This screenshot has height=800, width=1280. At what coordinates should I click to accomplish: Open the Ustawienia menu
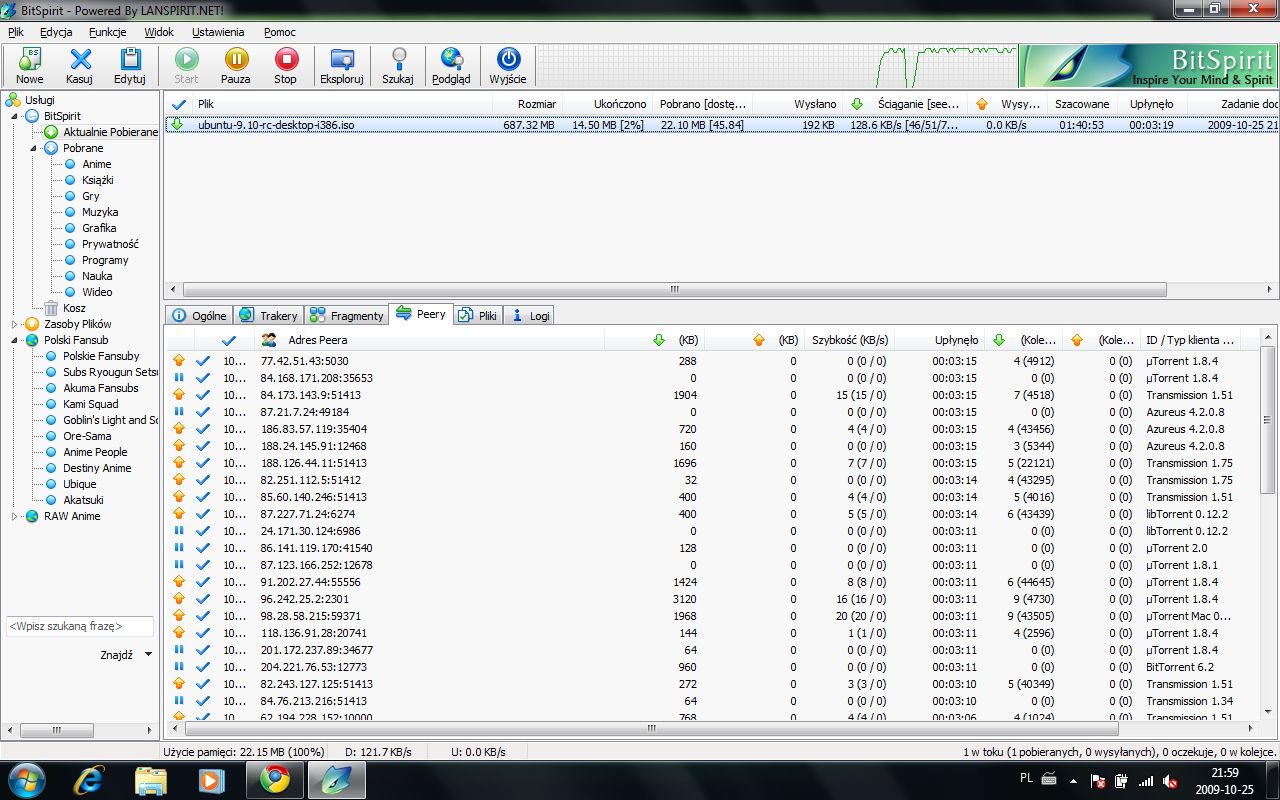click(218, 32)
